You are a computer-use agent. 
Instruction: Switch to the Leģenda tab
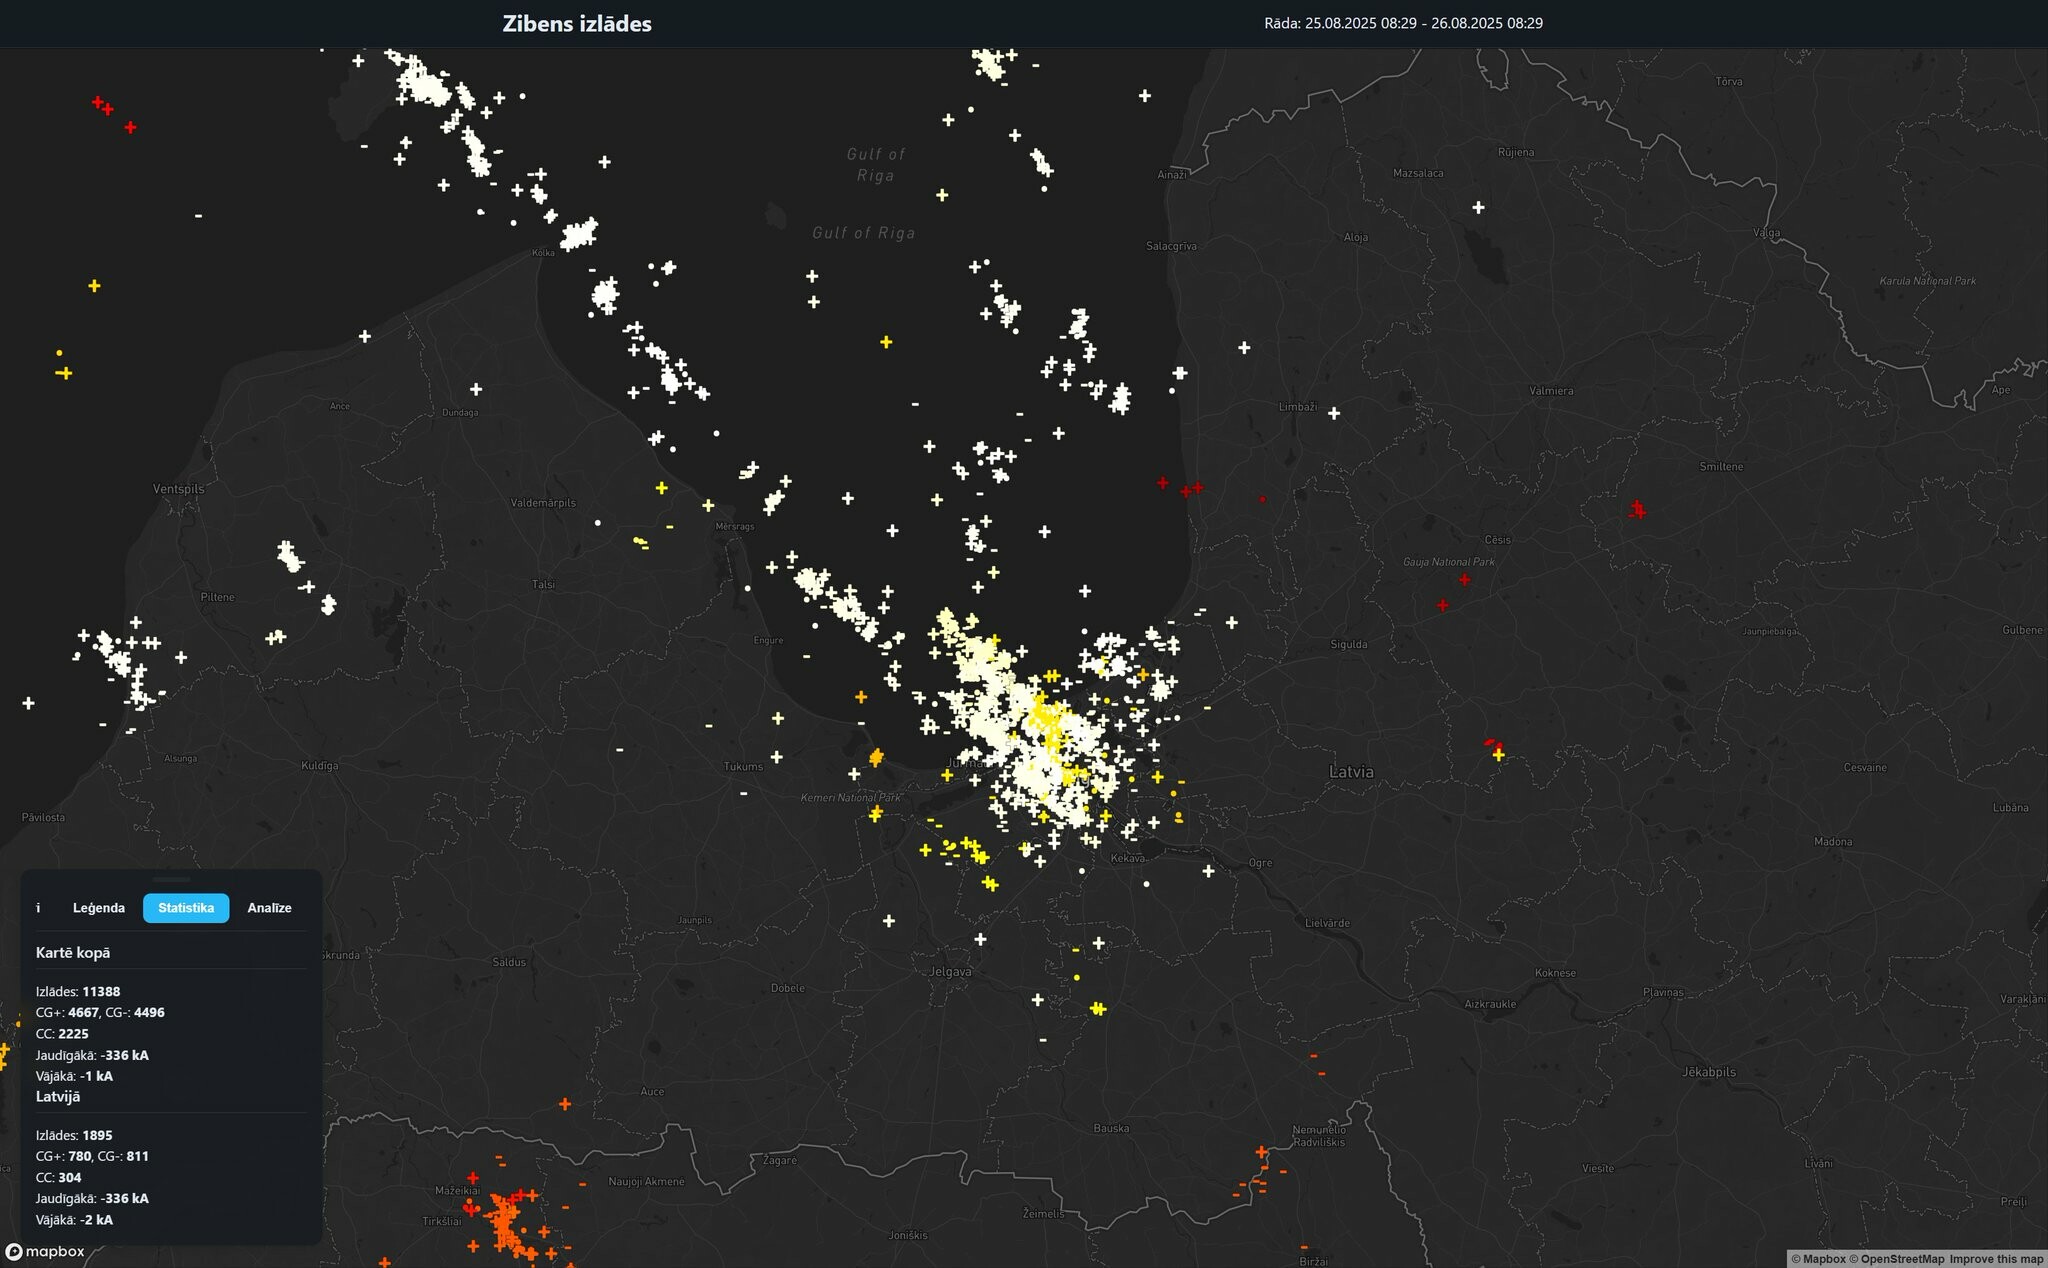(99, 908)
